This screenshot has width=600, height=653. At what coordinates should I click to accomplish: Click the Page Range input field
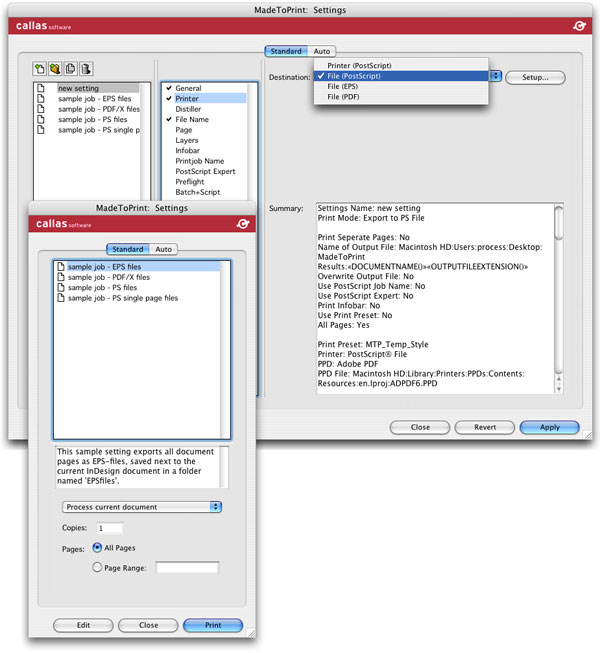coord(187,568)
